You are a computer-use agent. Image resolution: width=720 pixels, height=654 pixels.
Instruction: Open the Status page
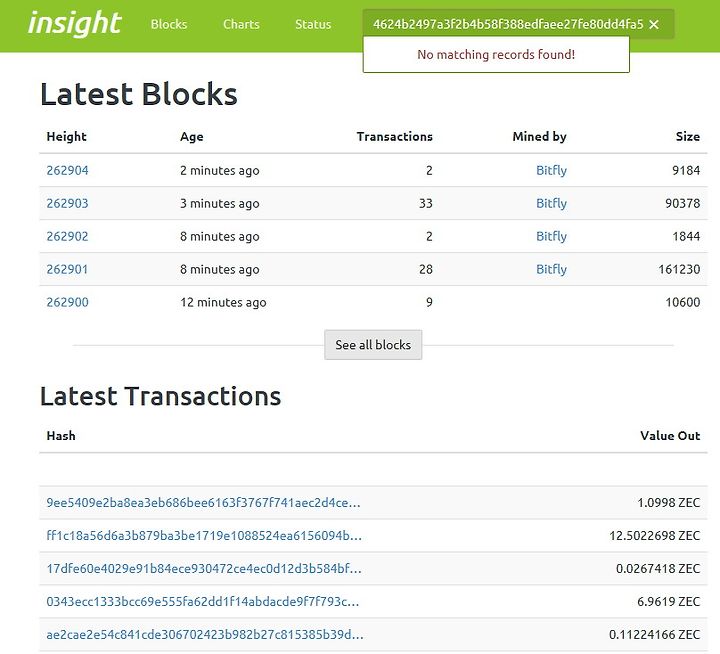(313, 24)
